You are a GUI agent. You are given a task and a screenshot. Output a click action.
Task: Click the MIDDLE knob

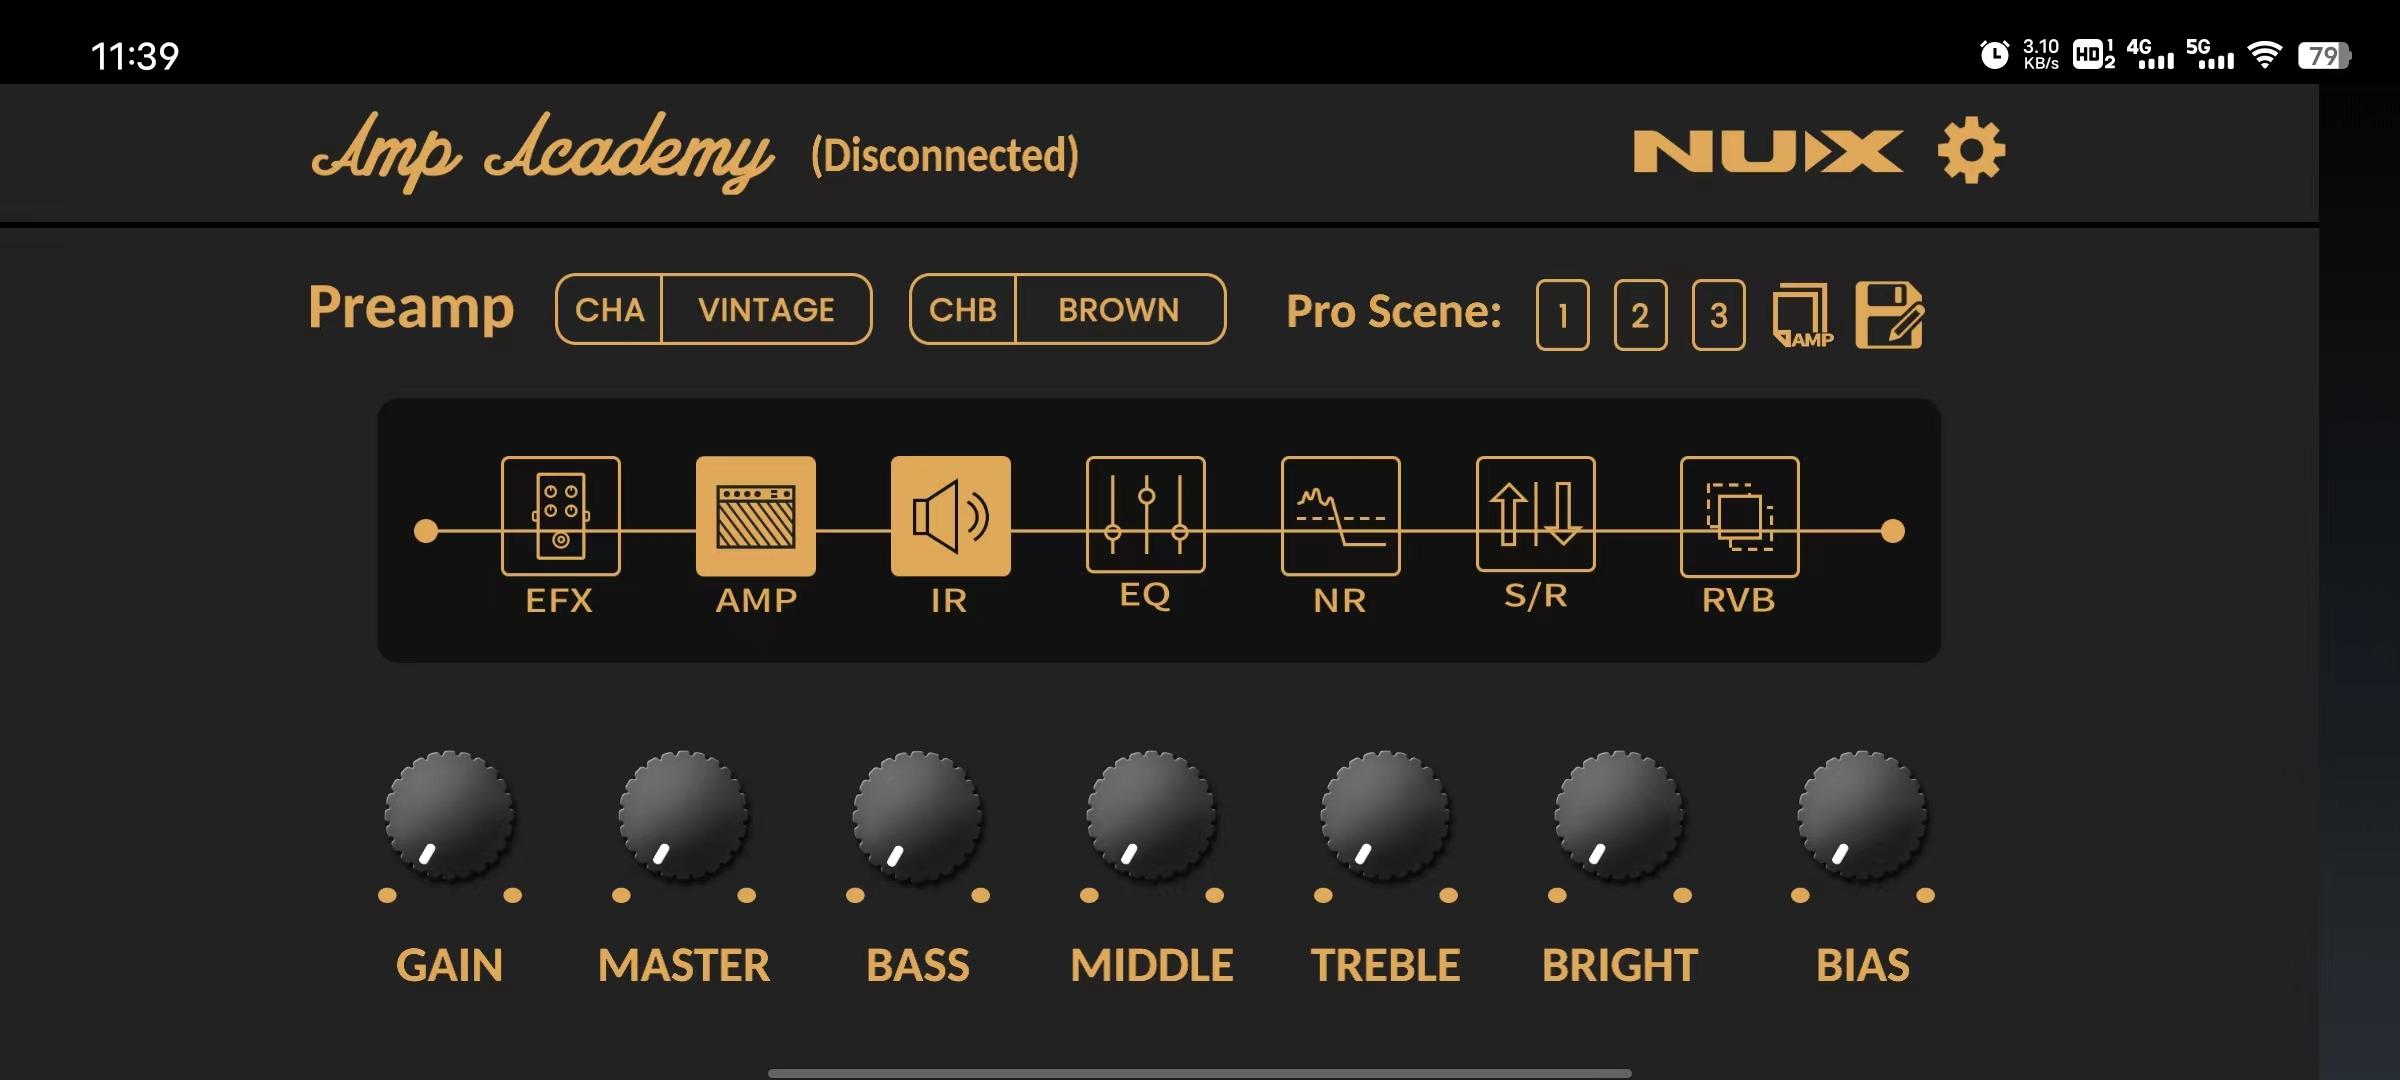(1151, 816)
